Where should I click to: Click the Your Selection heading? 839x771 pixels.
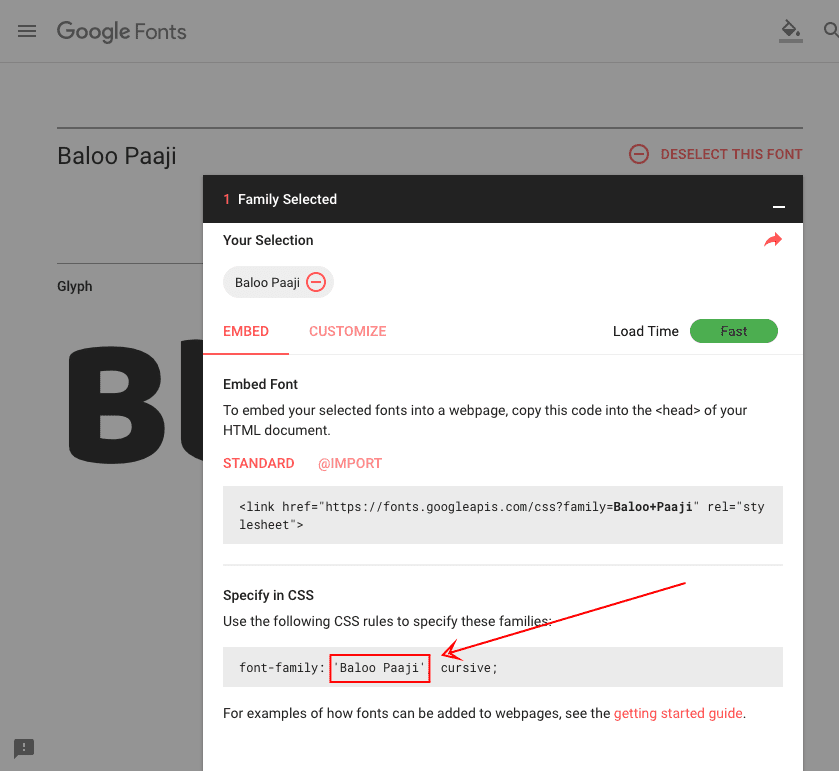coord(268,240)
